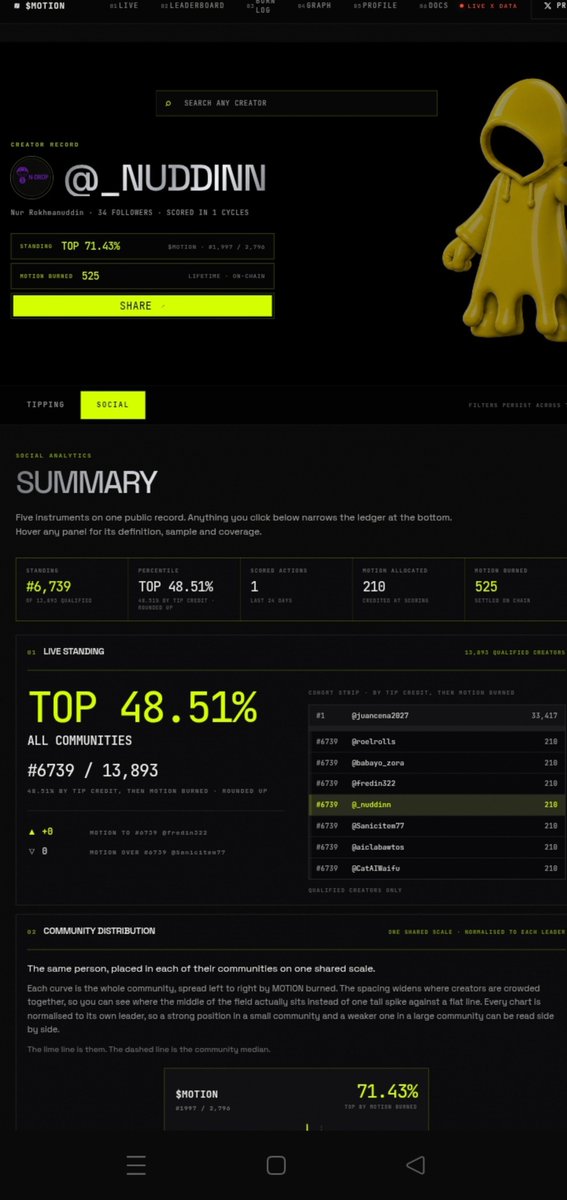567x1200 pixels.
Task: Click the down-triangle 0 motion indicator
Action: pyautogui.click(x=37, y=852)
